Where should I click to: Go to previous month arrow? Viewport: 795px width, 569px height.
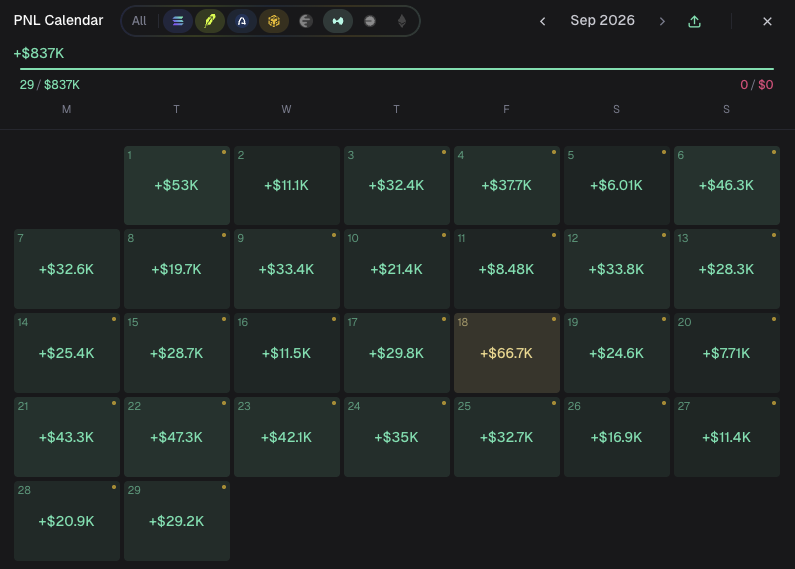point(543,21)
